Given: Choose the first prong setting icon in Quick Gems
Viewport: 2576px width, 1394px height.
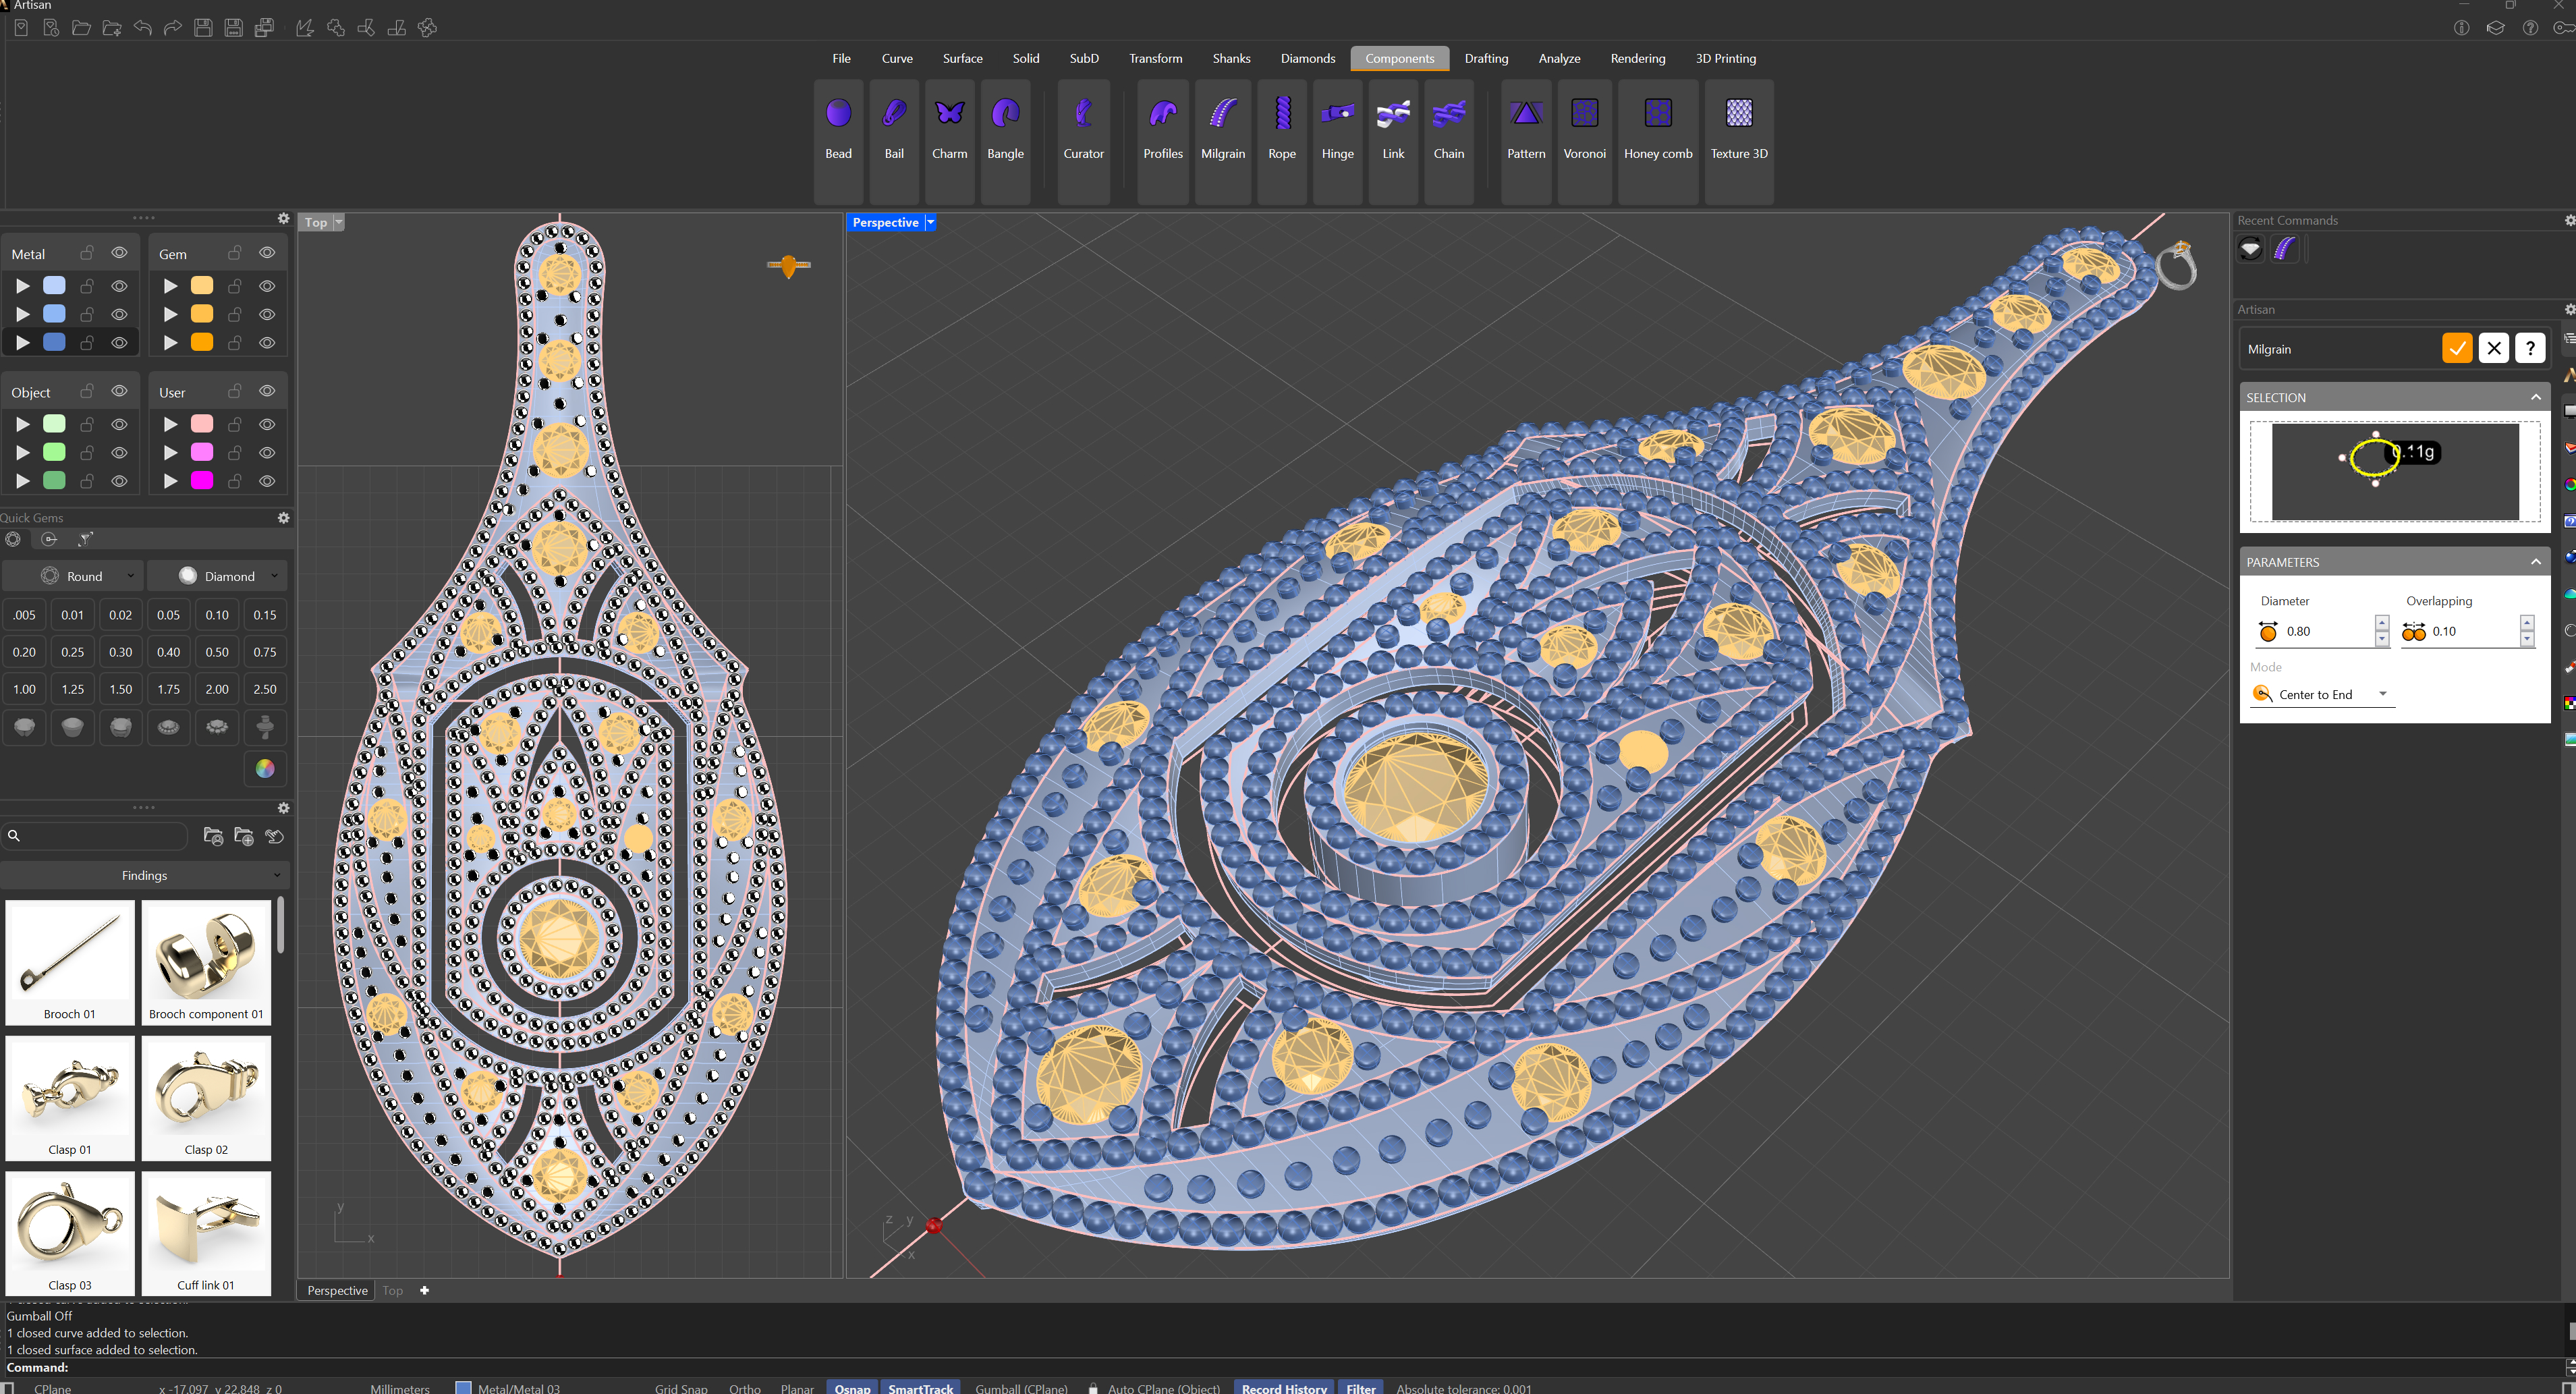Looking at the screenshot, I should [x=24, y=727].
